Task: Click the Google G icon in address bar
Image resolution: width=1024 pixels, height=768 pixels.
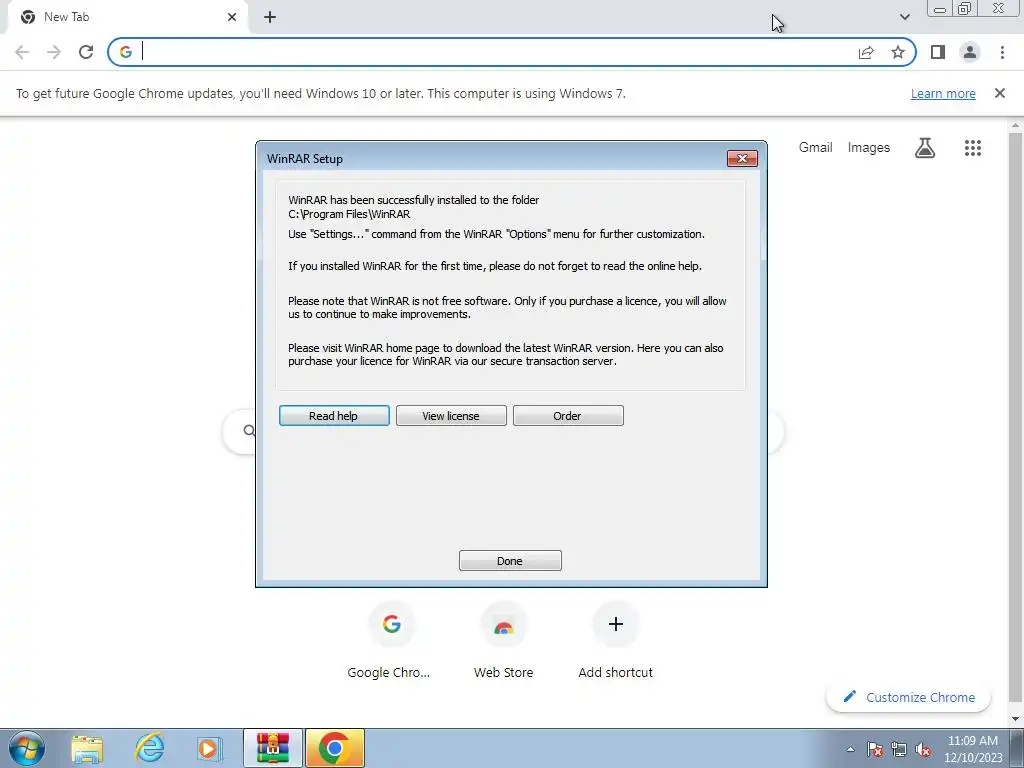Action: click(126, 52)
